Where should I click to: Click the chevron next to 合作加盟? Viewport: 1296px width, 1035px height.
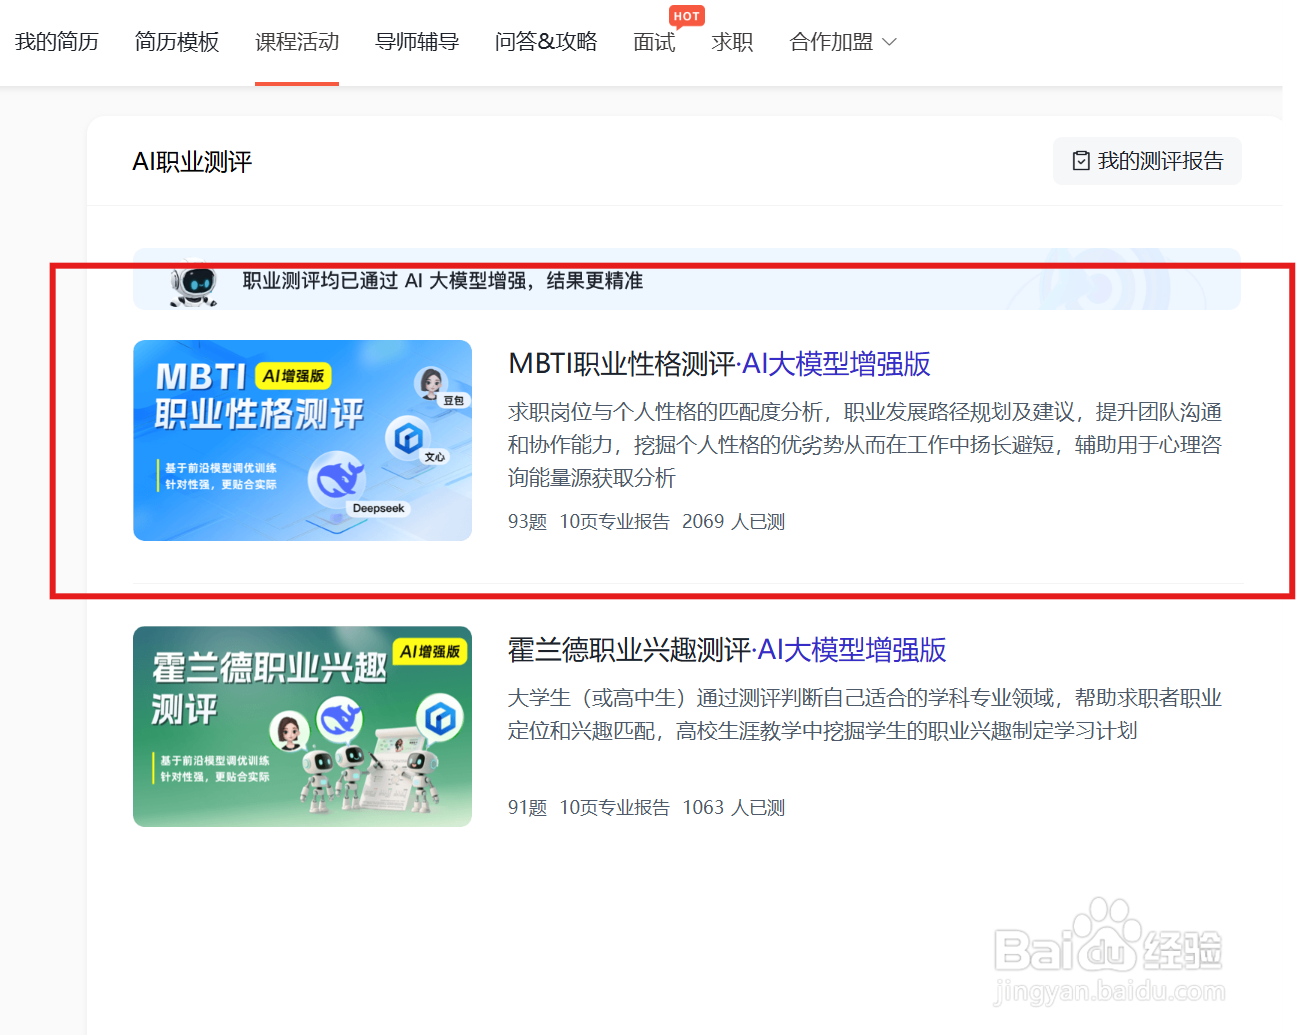[x=889, y=42]
